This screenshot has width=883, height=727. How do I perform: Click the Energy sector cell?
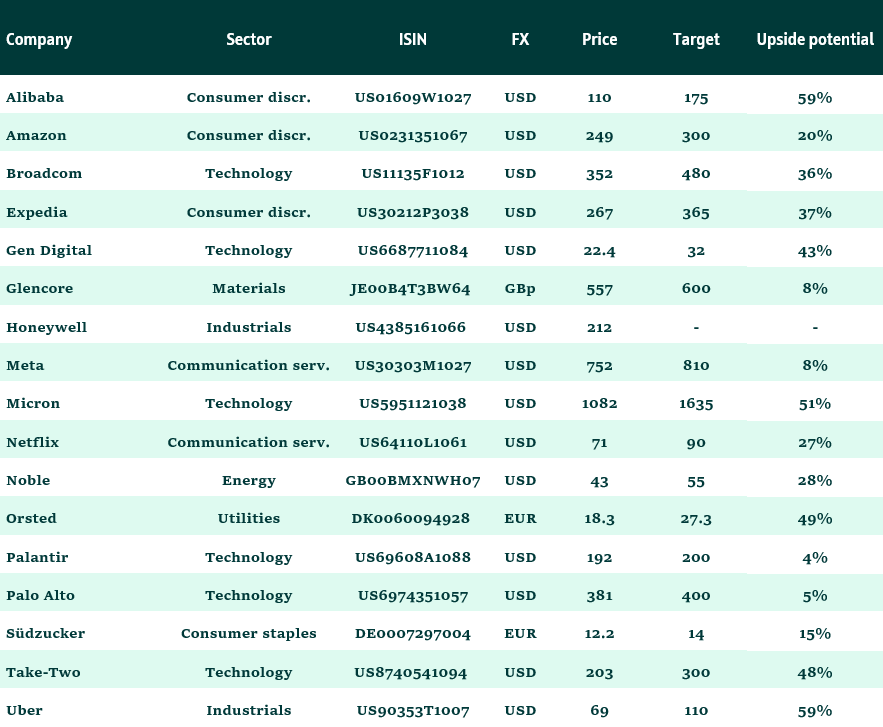249,481
